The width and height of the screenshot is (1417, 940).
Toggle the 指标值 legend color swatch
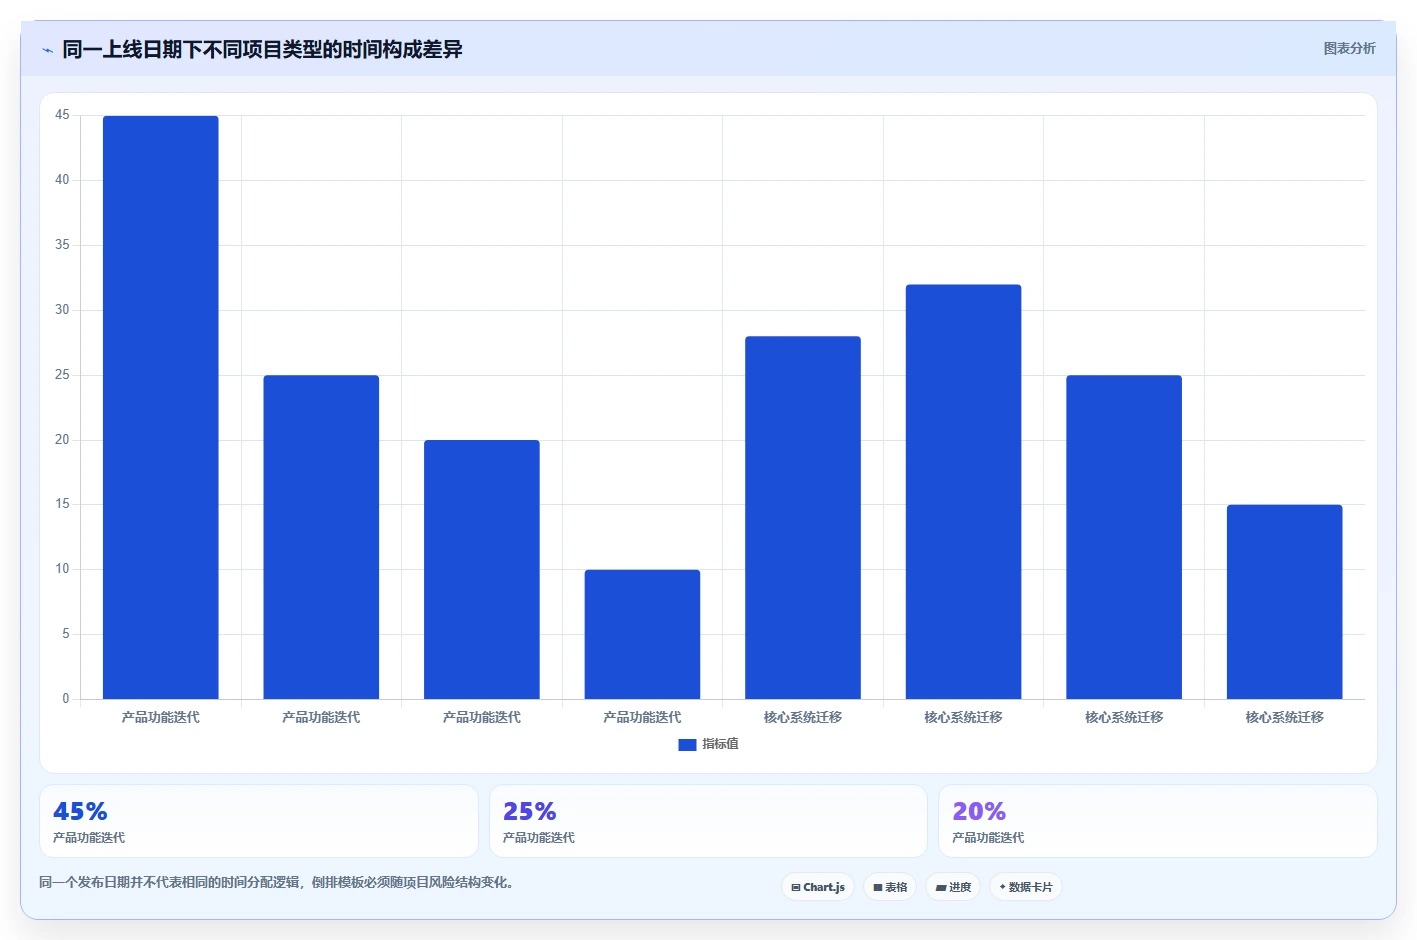pyautogui.click(x=687, y=745)
